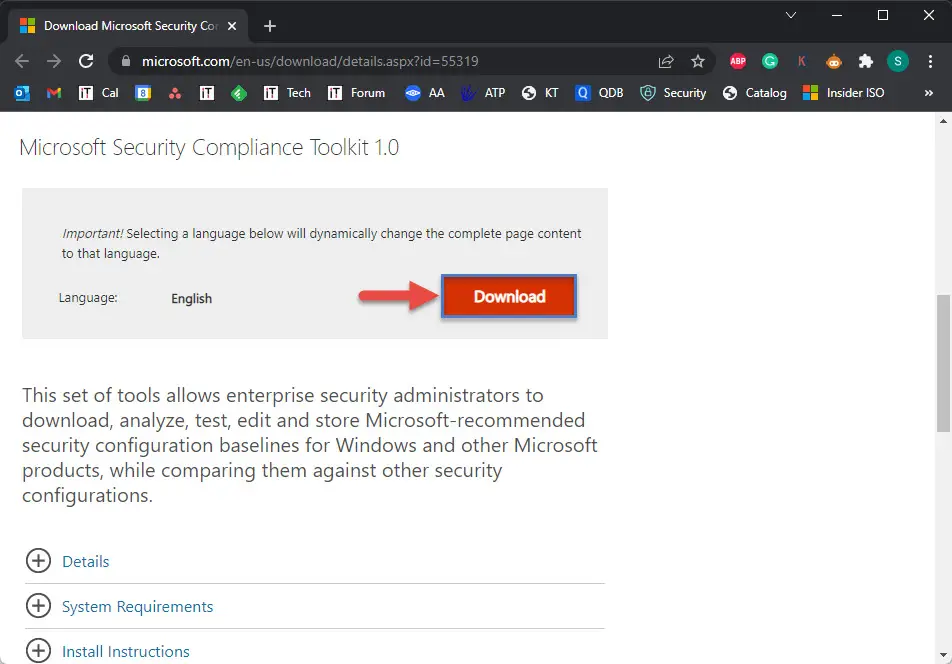Image resolution: width=952 pixels, height=664 pixels.
Task: Open the Chrome profile avatar S
Action: click(897, 61)
